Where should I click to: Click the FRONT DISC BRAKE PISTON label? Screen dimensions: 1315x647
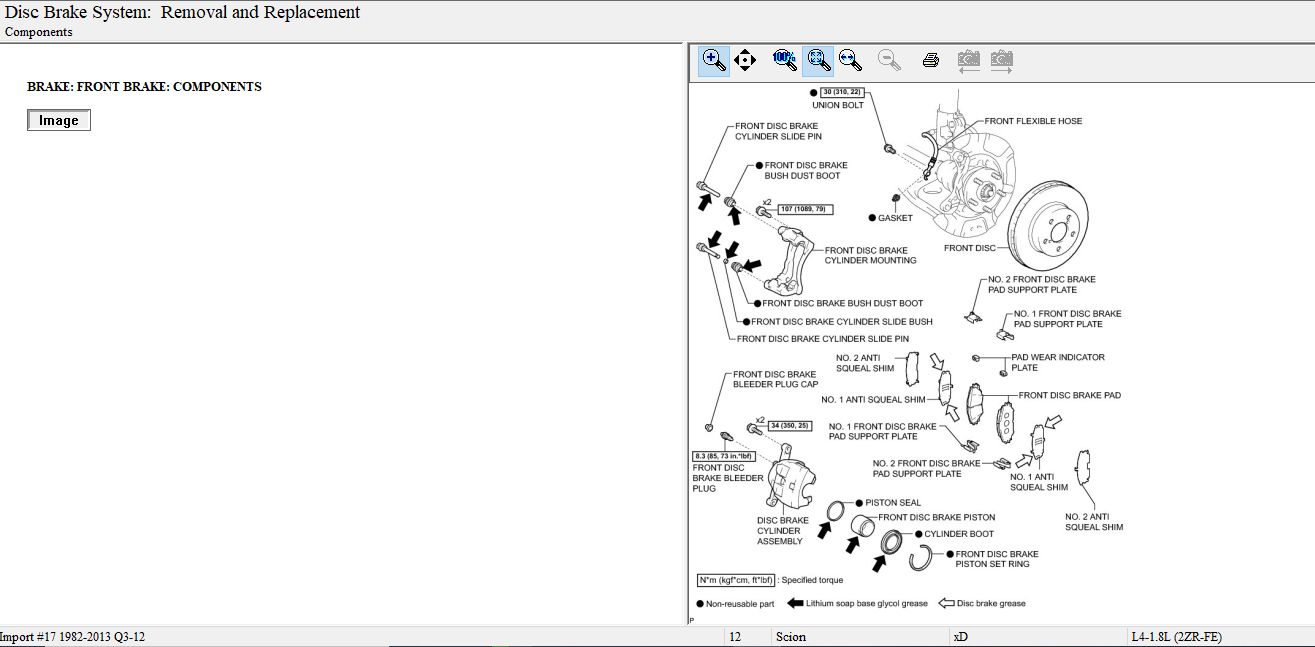coord(936,518)
